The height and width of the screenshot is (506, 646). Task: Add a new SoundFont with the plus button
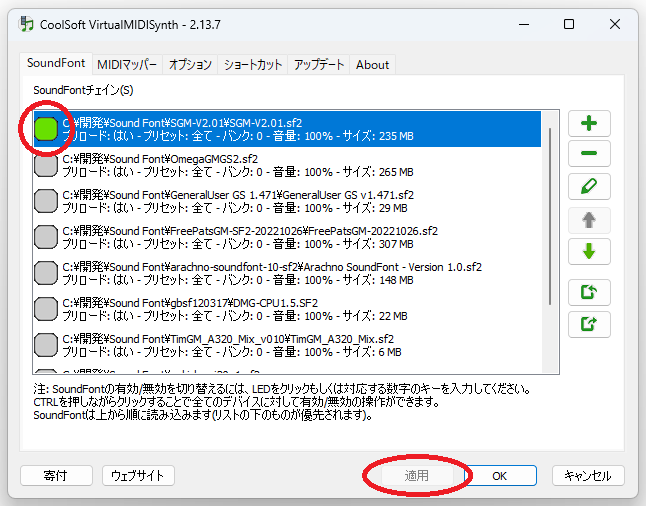coord(589,123)
